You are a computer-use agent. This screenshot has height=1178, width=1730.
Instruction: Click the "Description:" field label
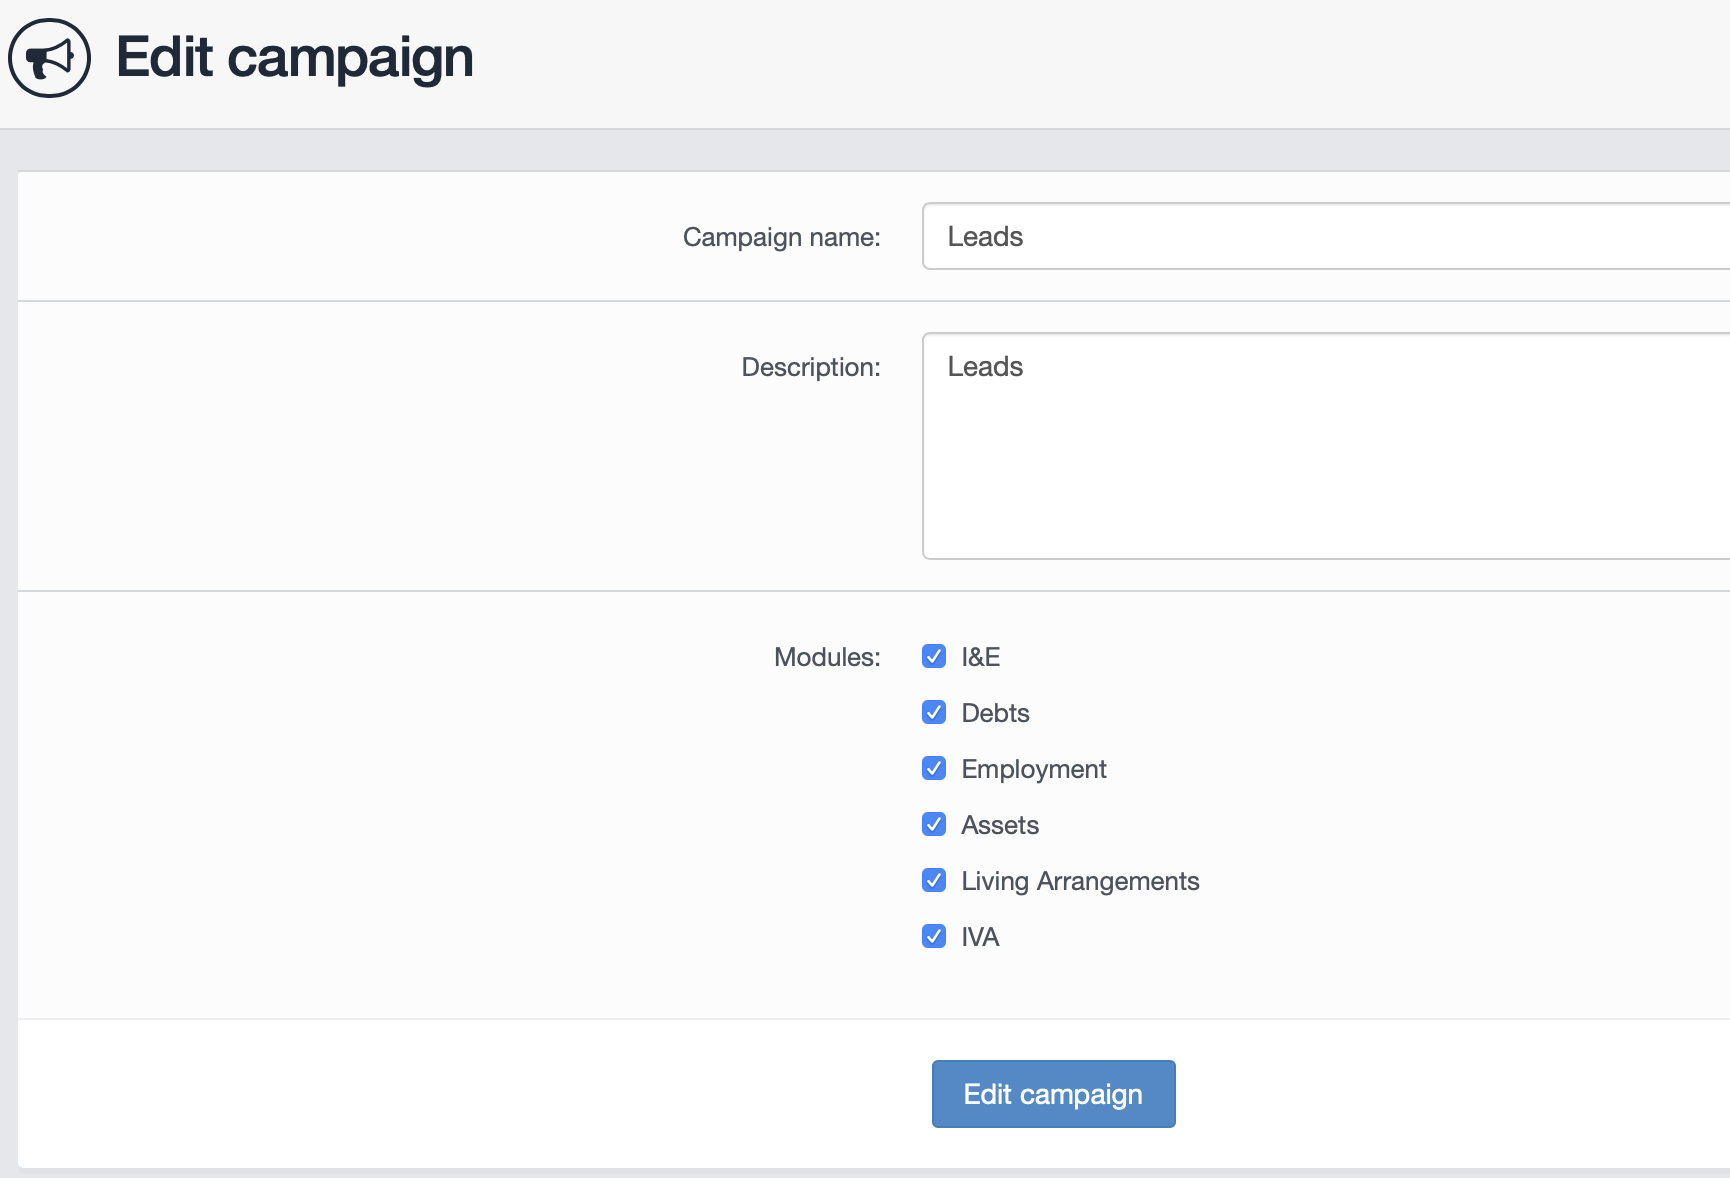810,367
